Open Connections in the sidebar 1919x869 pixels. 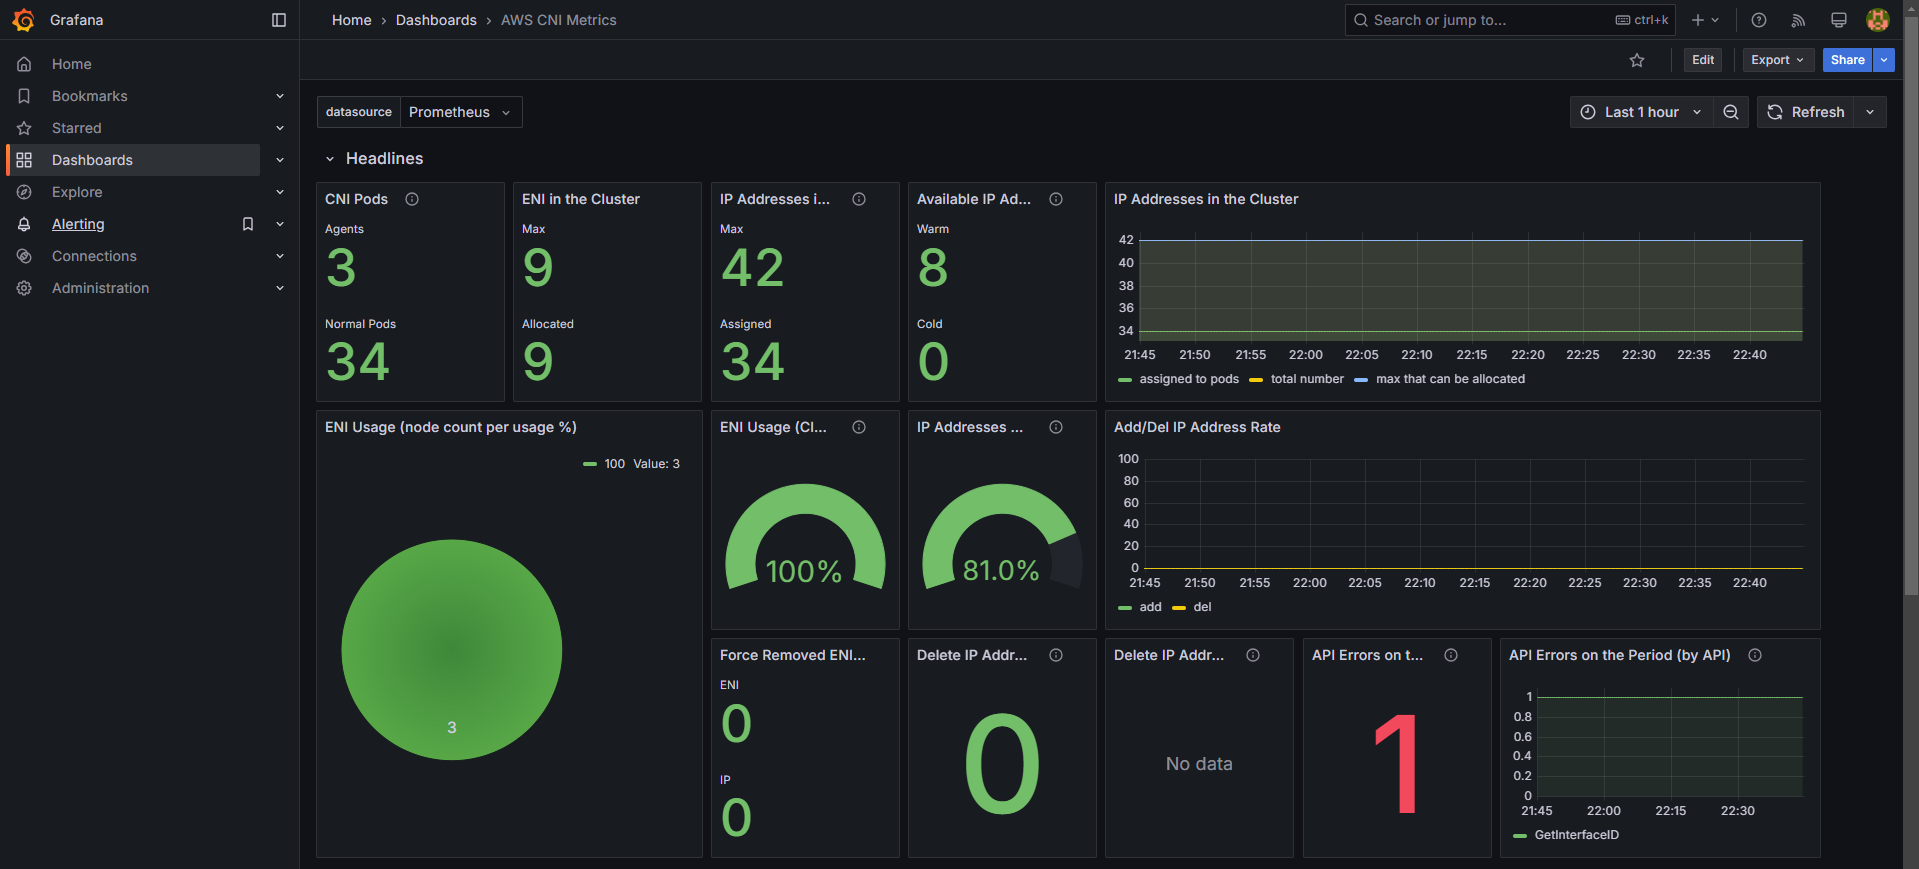94,256
